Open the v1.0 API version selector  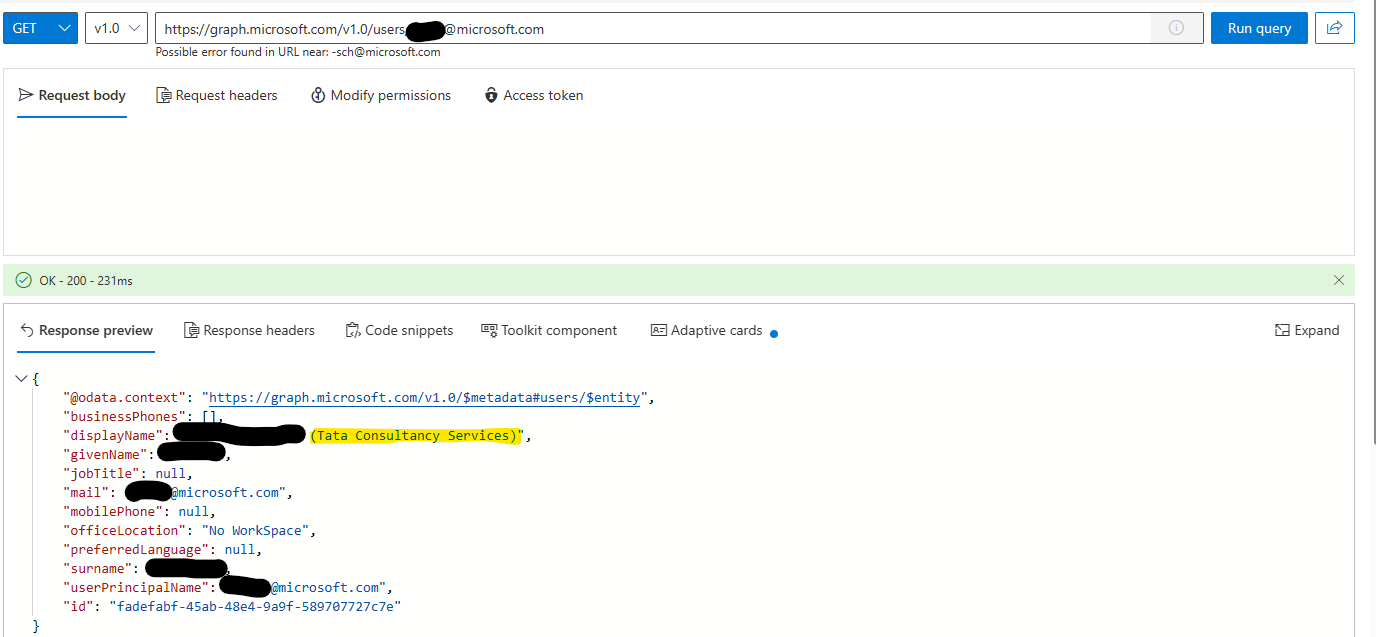[115, 28]
